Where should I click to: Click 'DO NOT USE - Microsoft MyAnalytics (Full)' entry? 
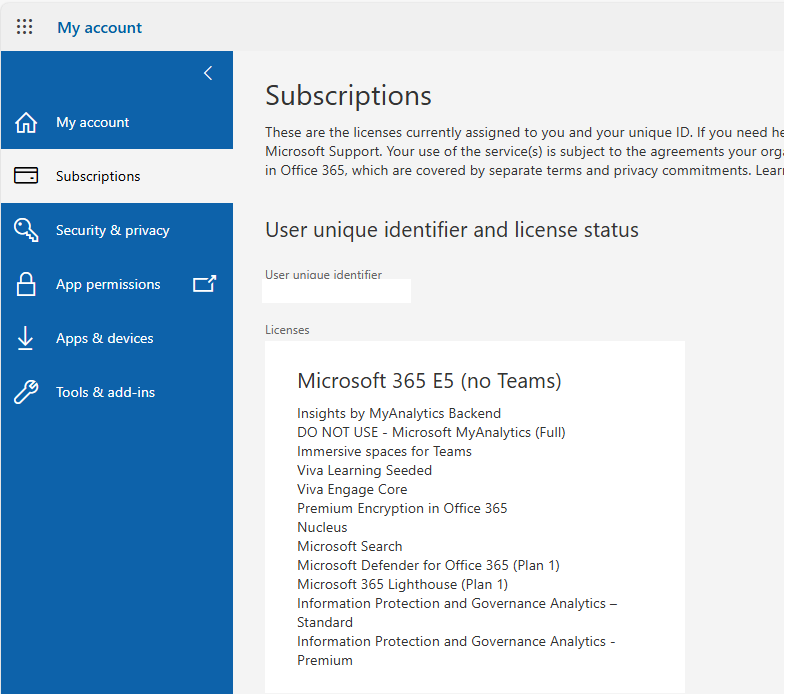pos(431,432)
